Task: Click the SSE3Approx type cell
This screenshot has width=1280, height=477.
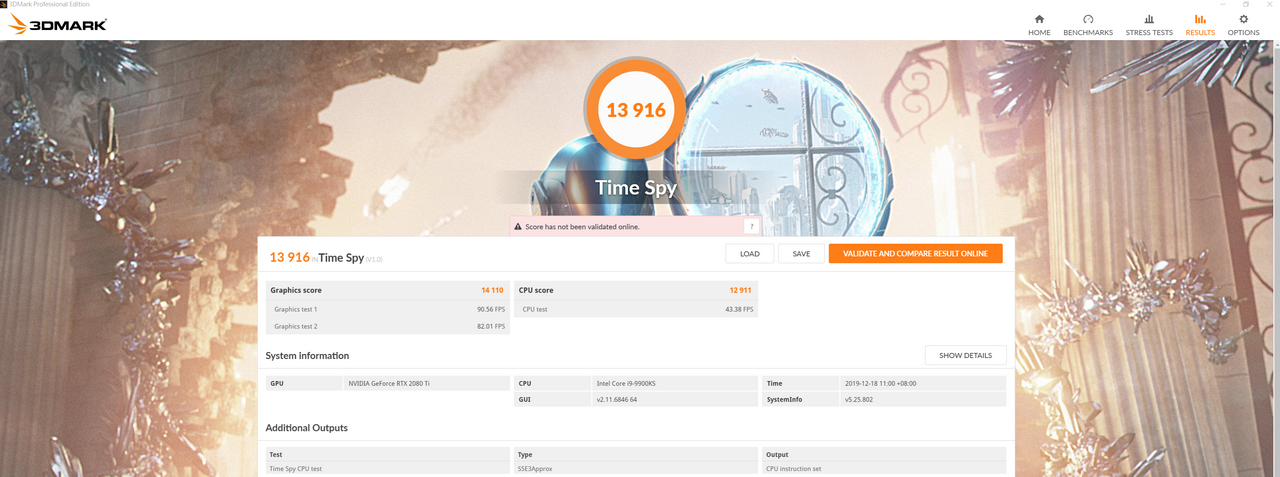Action: [x=636, y=468]
